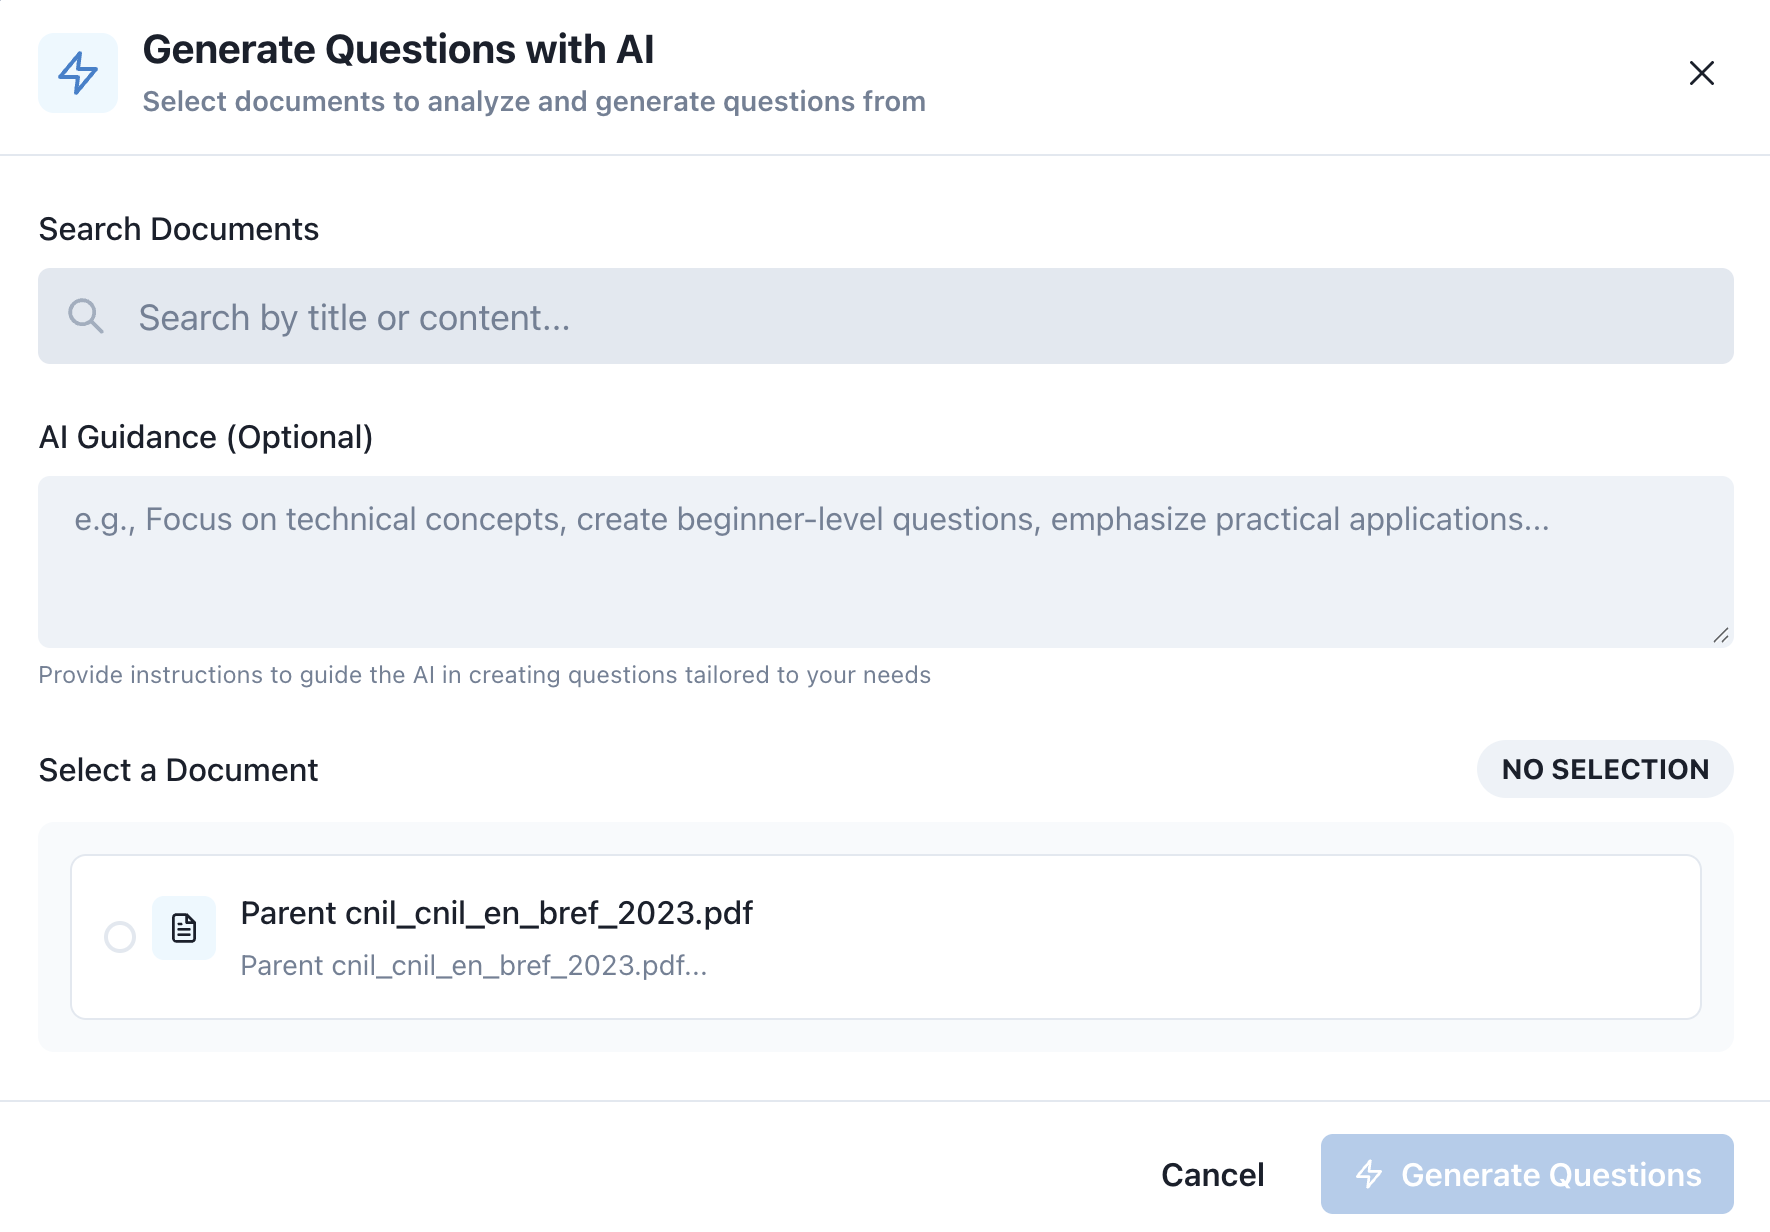Click the search icon in the Search Documents field
The width and height of the screenshot is (1770, 1232).
[x=86, y=316]
